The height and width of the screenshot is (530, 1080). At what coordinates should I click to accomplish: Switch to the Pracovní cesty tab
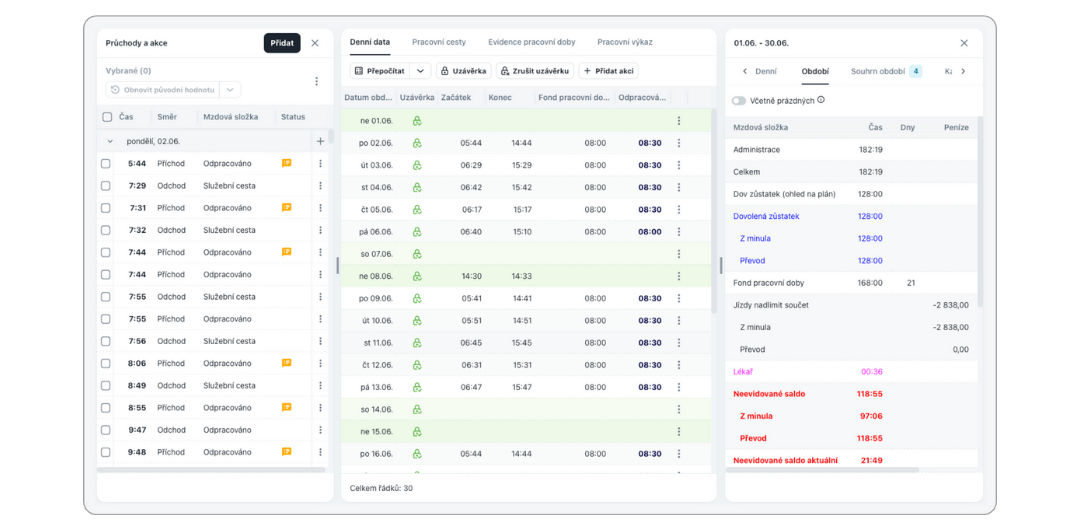point(439,42)
